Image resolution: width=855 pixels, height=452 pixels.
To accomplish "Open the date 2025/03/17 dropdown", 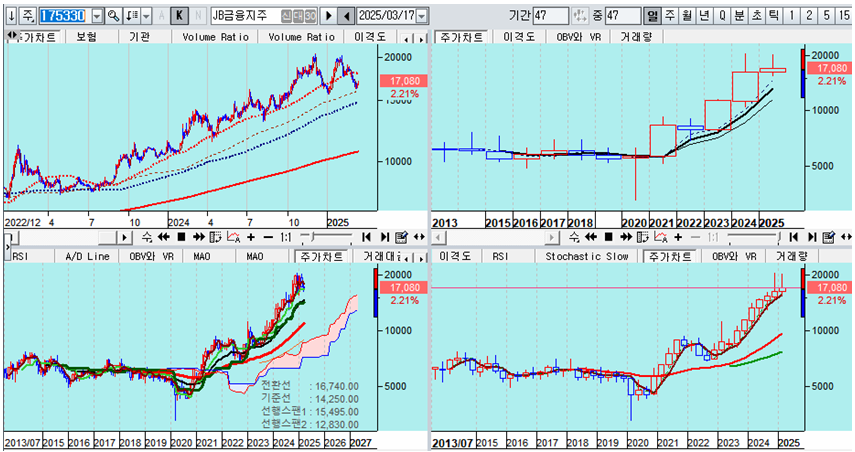I will [x=421, y=16].
